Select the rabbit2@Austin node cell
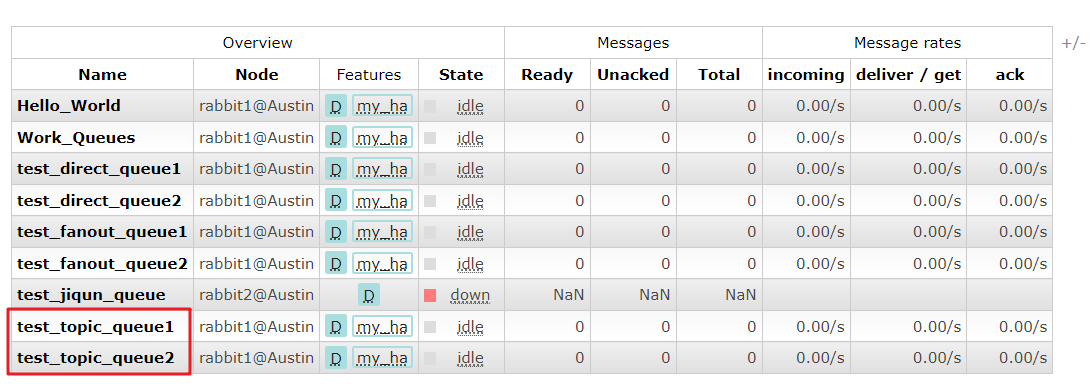This screenshot has width=1092, height=384. click(256, 295)
